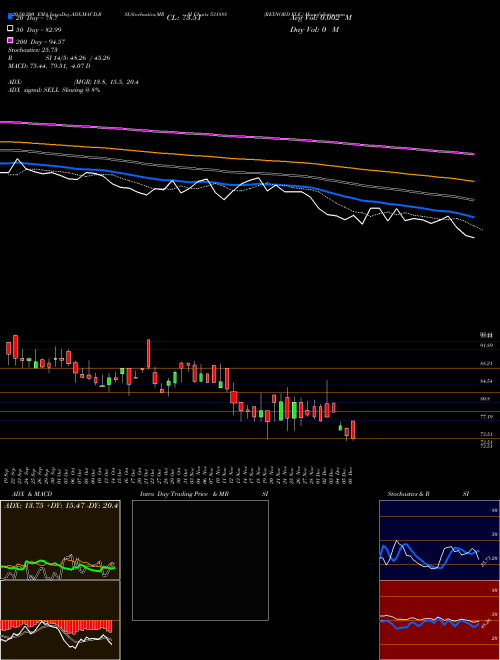Click 'ADX signal: SELL Slowing @ 8%' text
The height and width of the screenshot is (660, 500).
coord(54,90)
